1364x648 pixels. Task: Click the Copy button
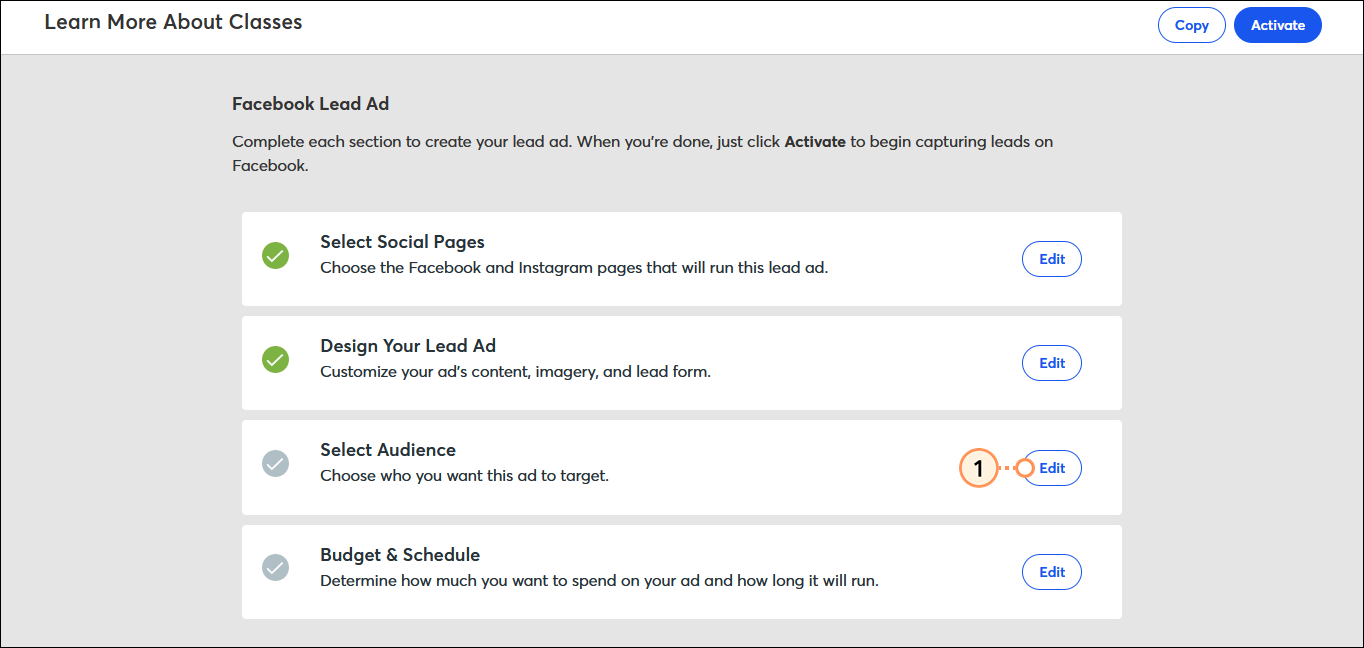point(1191,25)
